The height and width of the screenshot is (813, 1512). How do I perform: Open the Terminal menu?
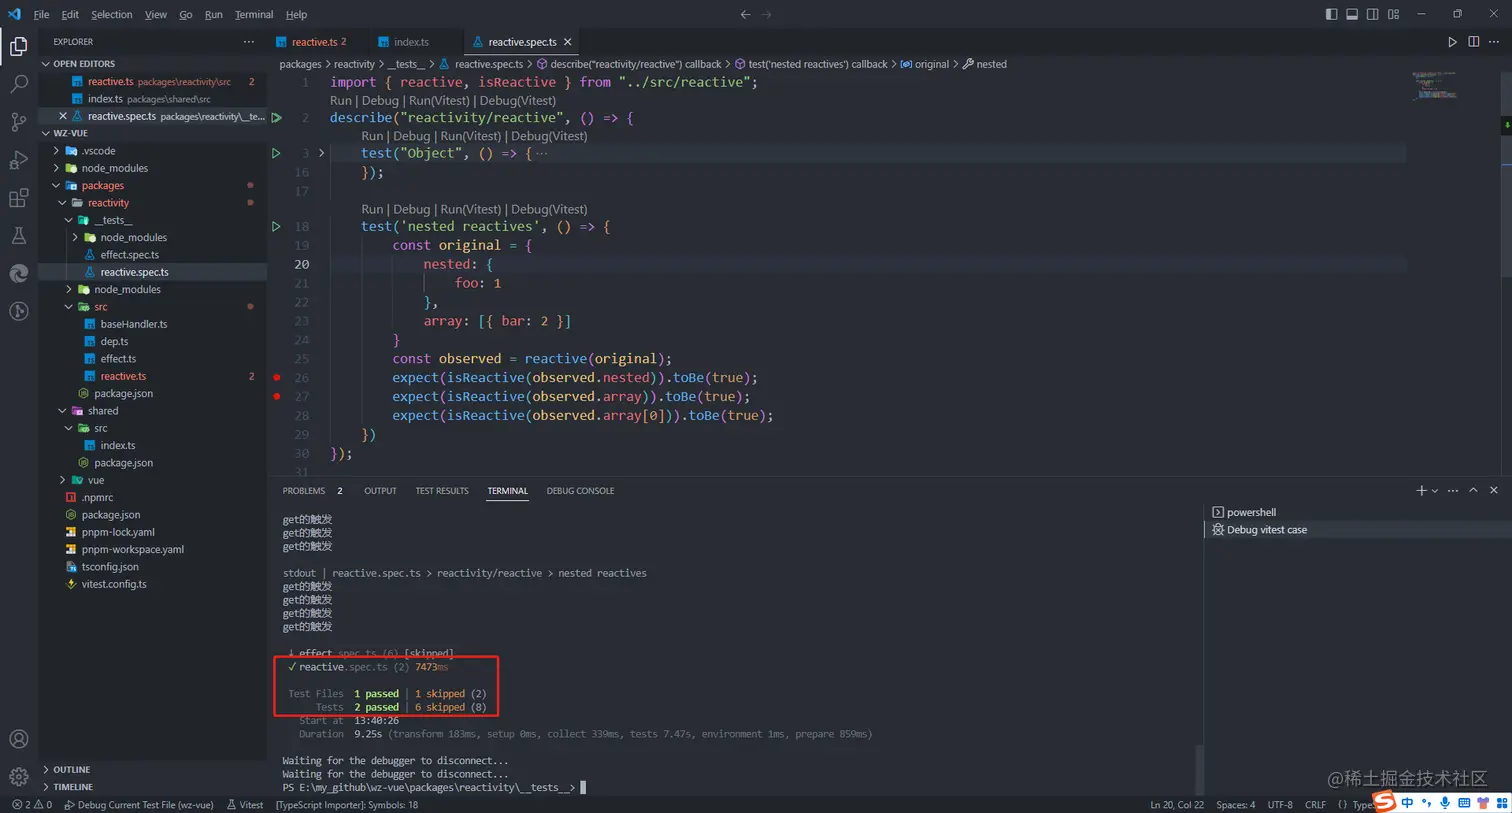pos(254,15)
